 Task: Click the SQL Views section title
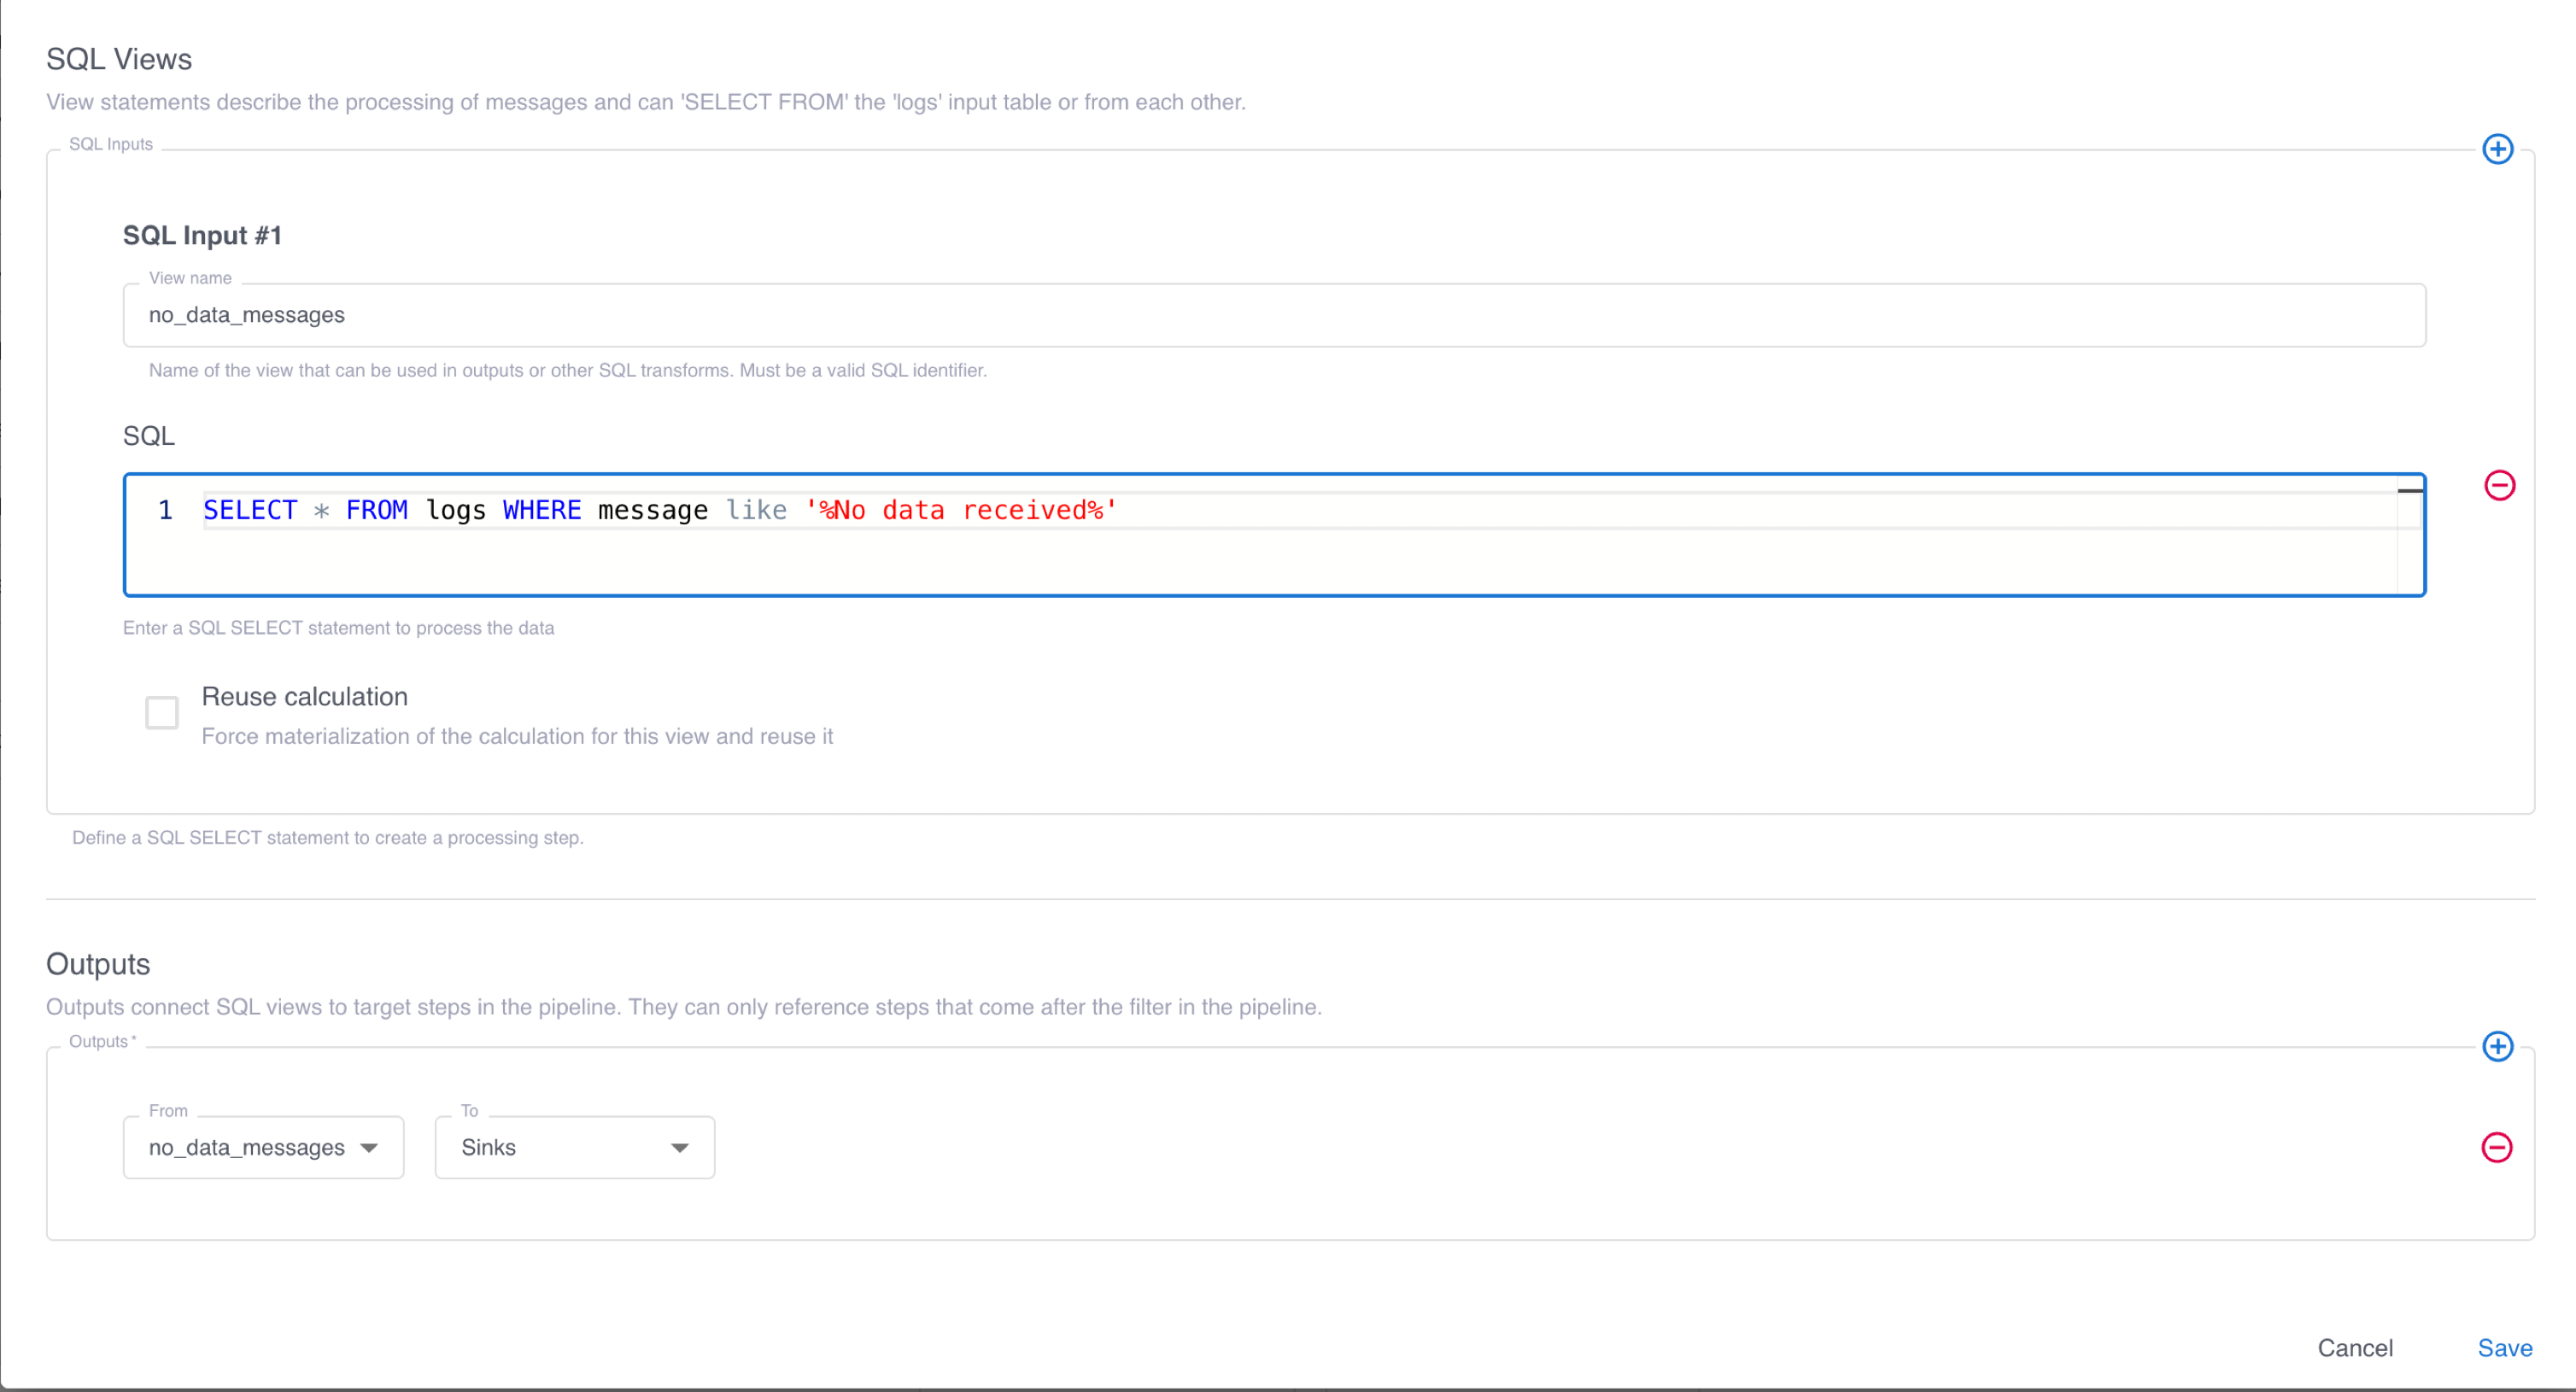(x=118, y=58)
